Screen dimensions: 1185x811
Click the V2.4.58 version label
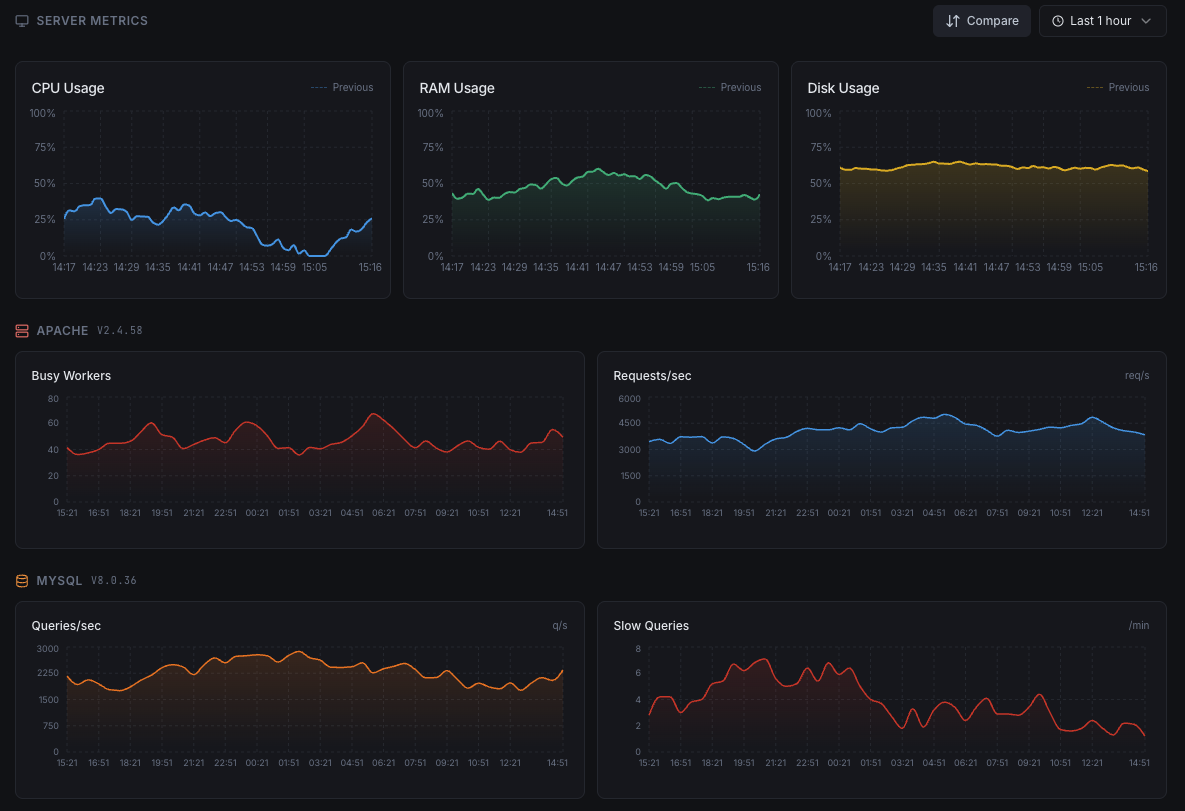pyautogui.click(x=119, y=330)
